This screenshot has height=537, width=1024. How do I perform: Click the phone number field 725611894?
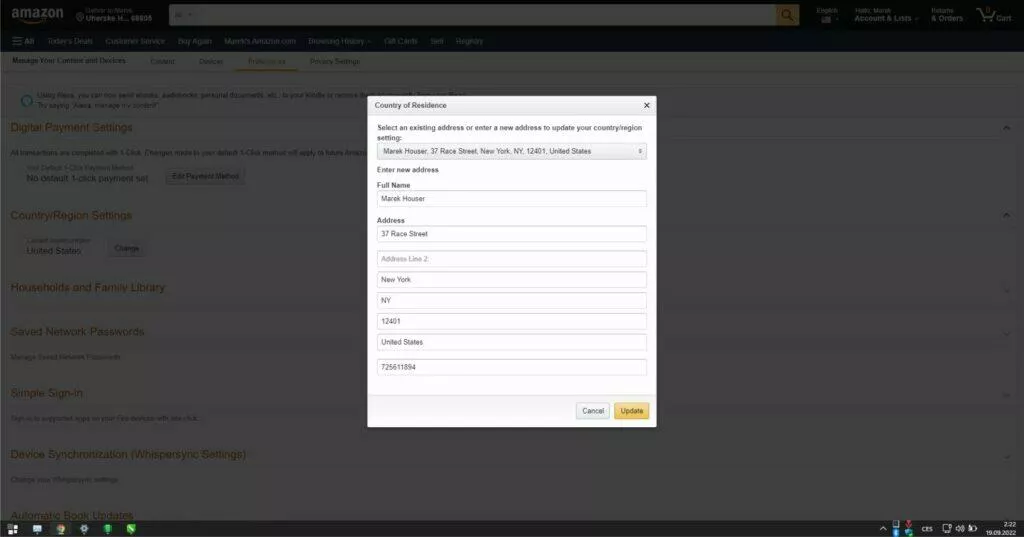511,367
